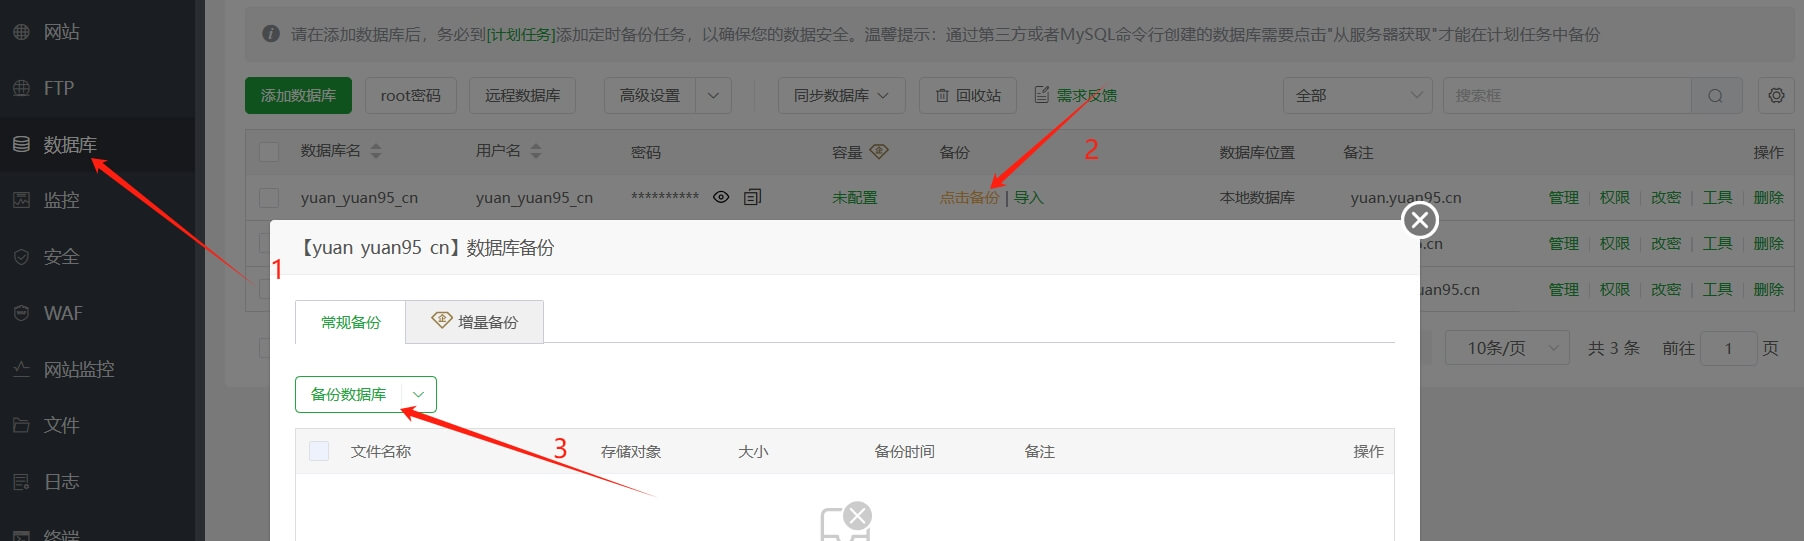1804x541 pixels.
Task: Click the search magnifier icon
Action: click(1716, 95)
